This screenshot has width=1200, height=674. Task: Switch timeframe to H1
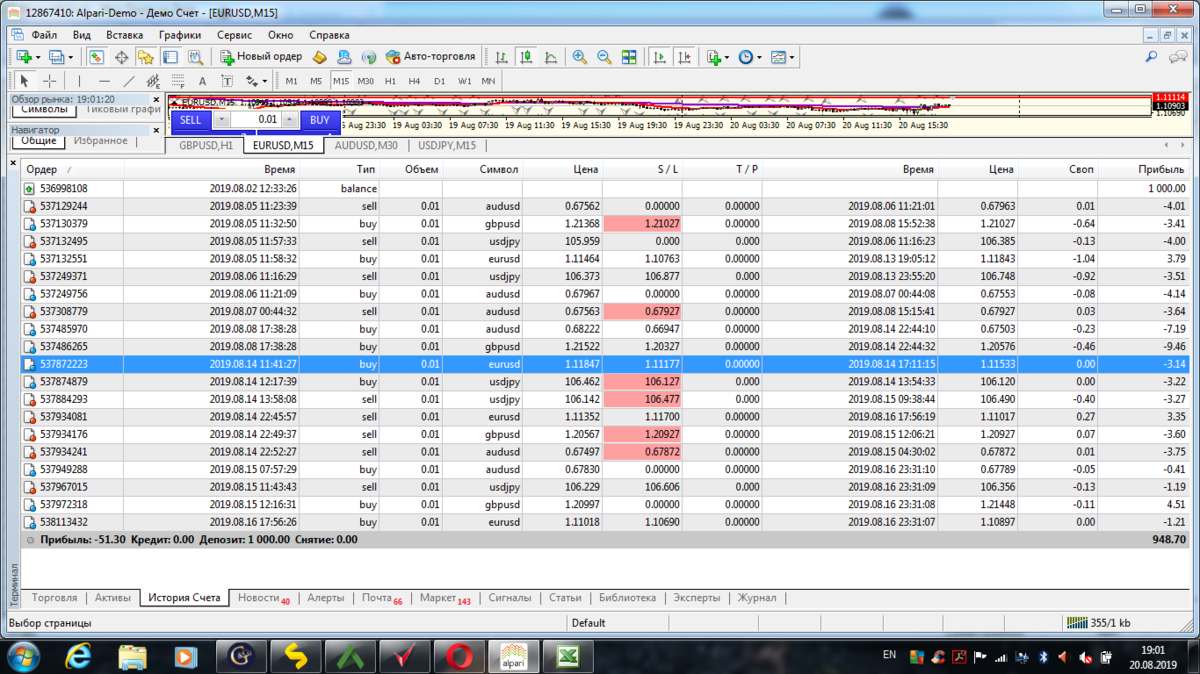390,81
